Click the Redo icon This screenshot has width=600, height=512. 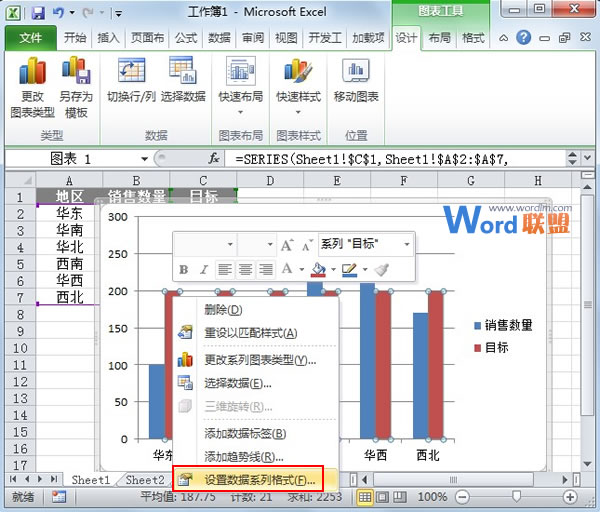pos(88,13)
